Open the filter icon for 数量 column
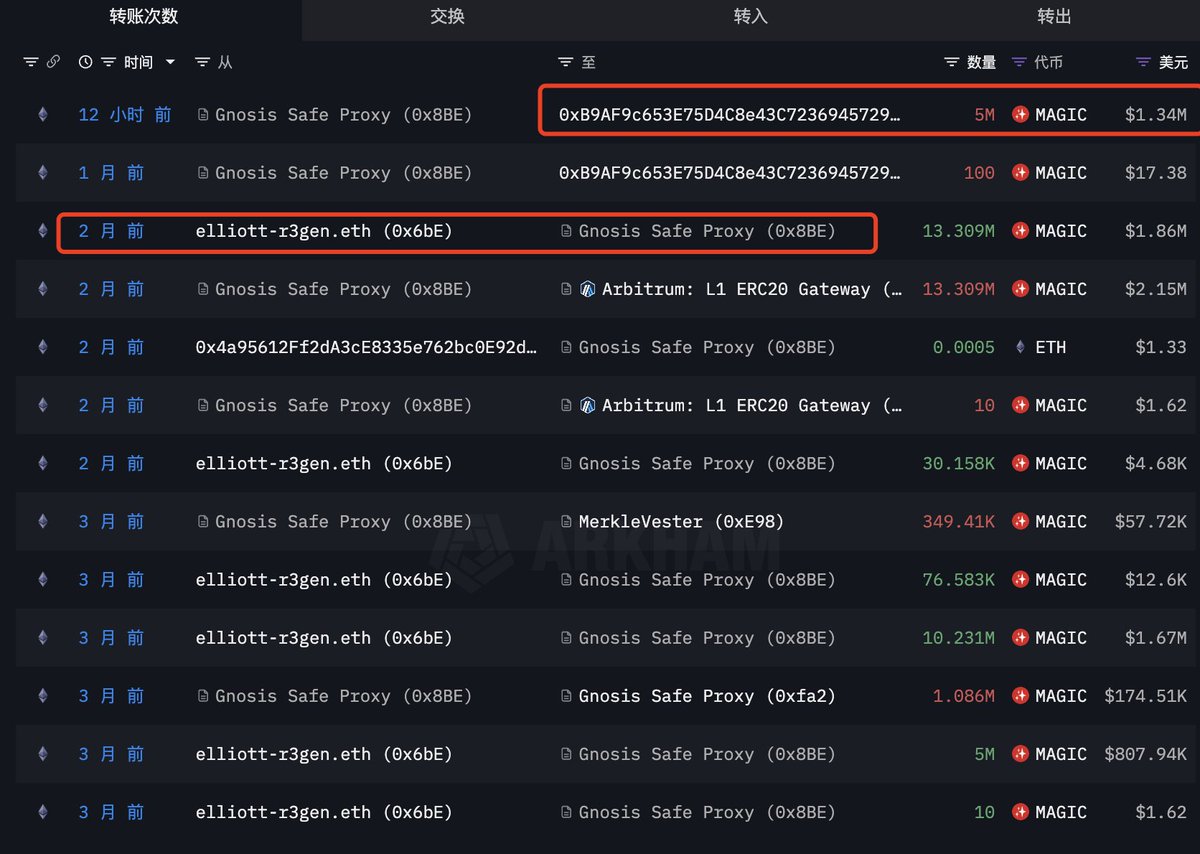This screenshot has height=854, width=1200. pyautogui.click(x=952, y=62)
